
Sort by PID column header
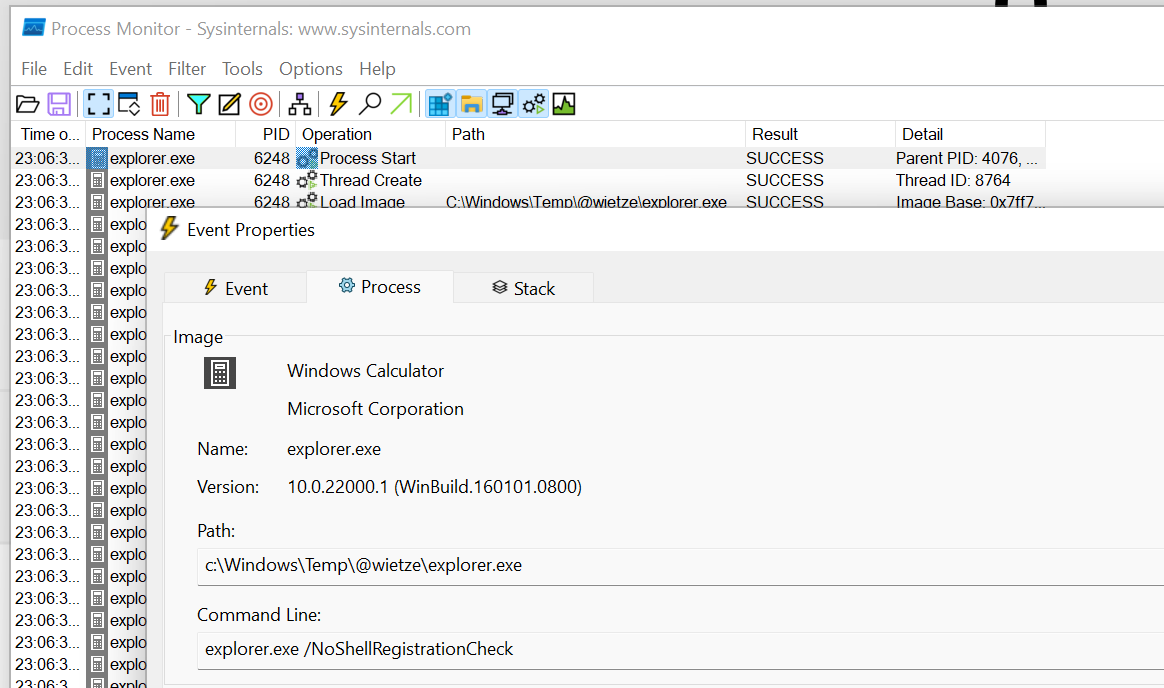coord(266,134)
